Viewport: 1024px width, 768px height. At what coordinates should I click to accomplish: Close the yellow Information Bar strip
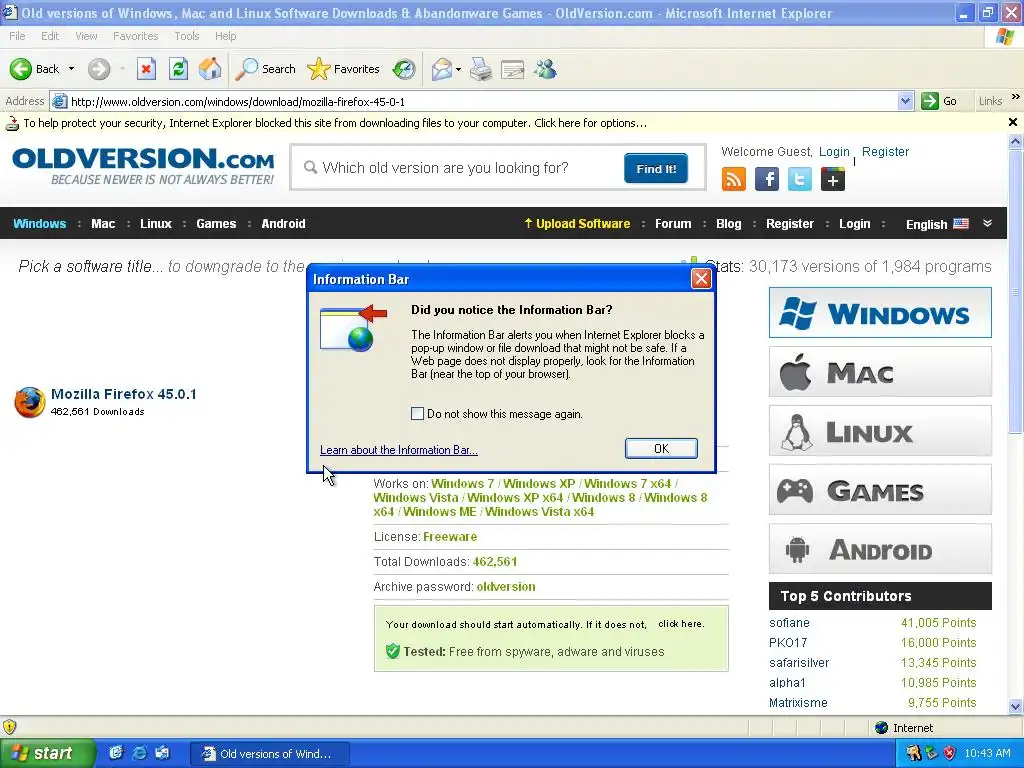point(1012,122)
